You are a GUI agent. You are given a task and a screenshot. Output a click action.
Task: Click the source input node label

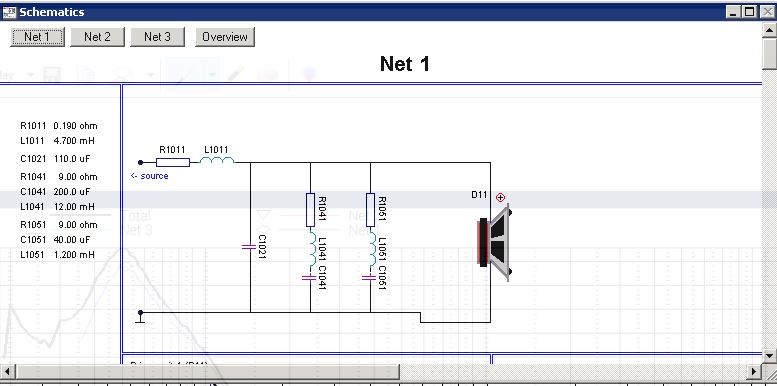pos(150,176)
